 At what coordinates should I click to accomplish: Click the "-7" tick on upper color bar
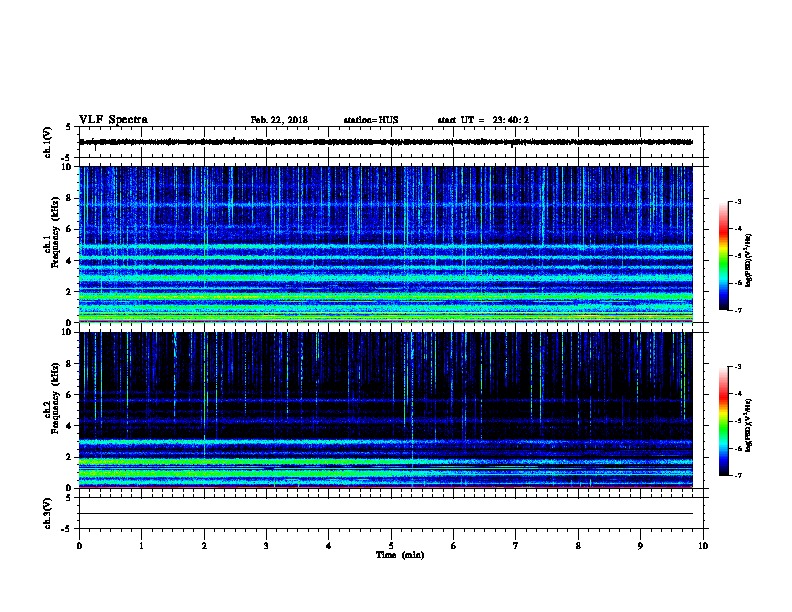738,310
